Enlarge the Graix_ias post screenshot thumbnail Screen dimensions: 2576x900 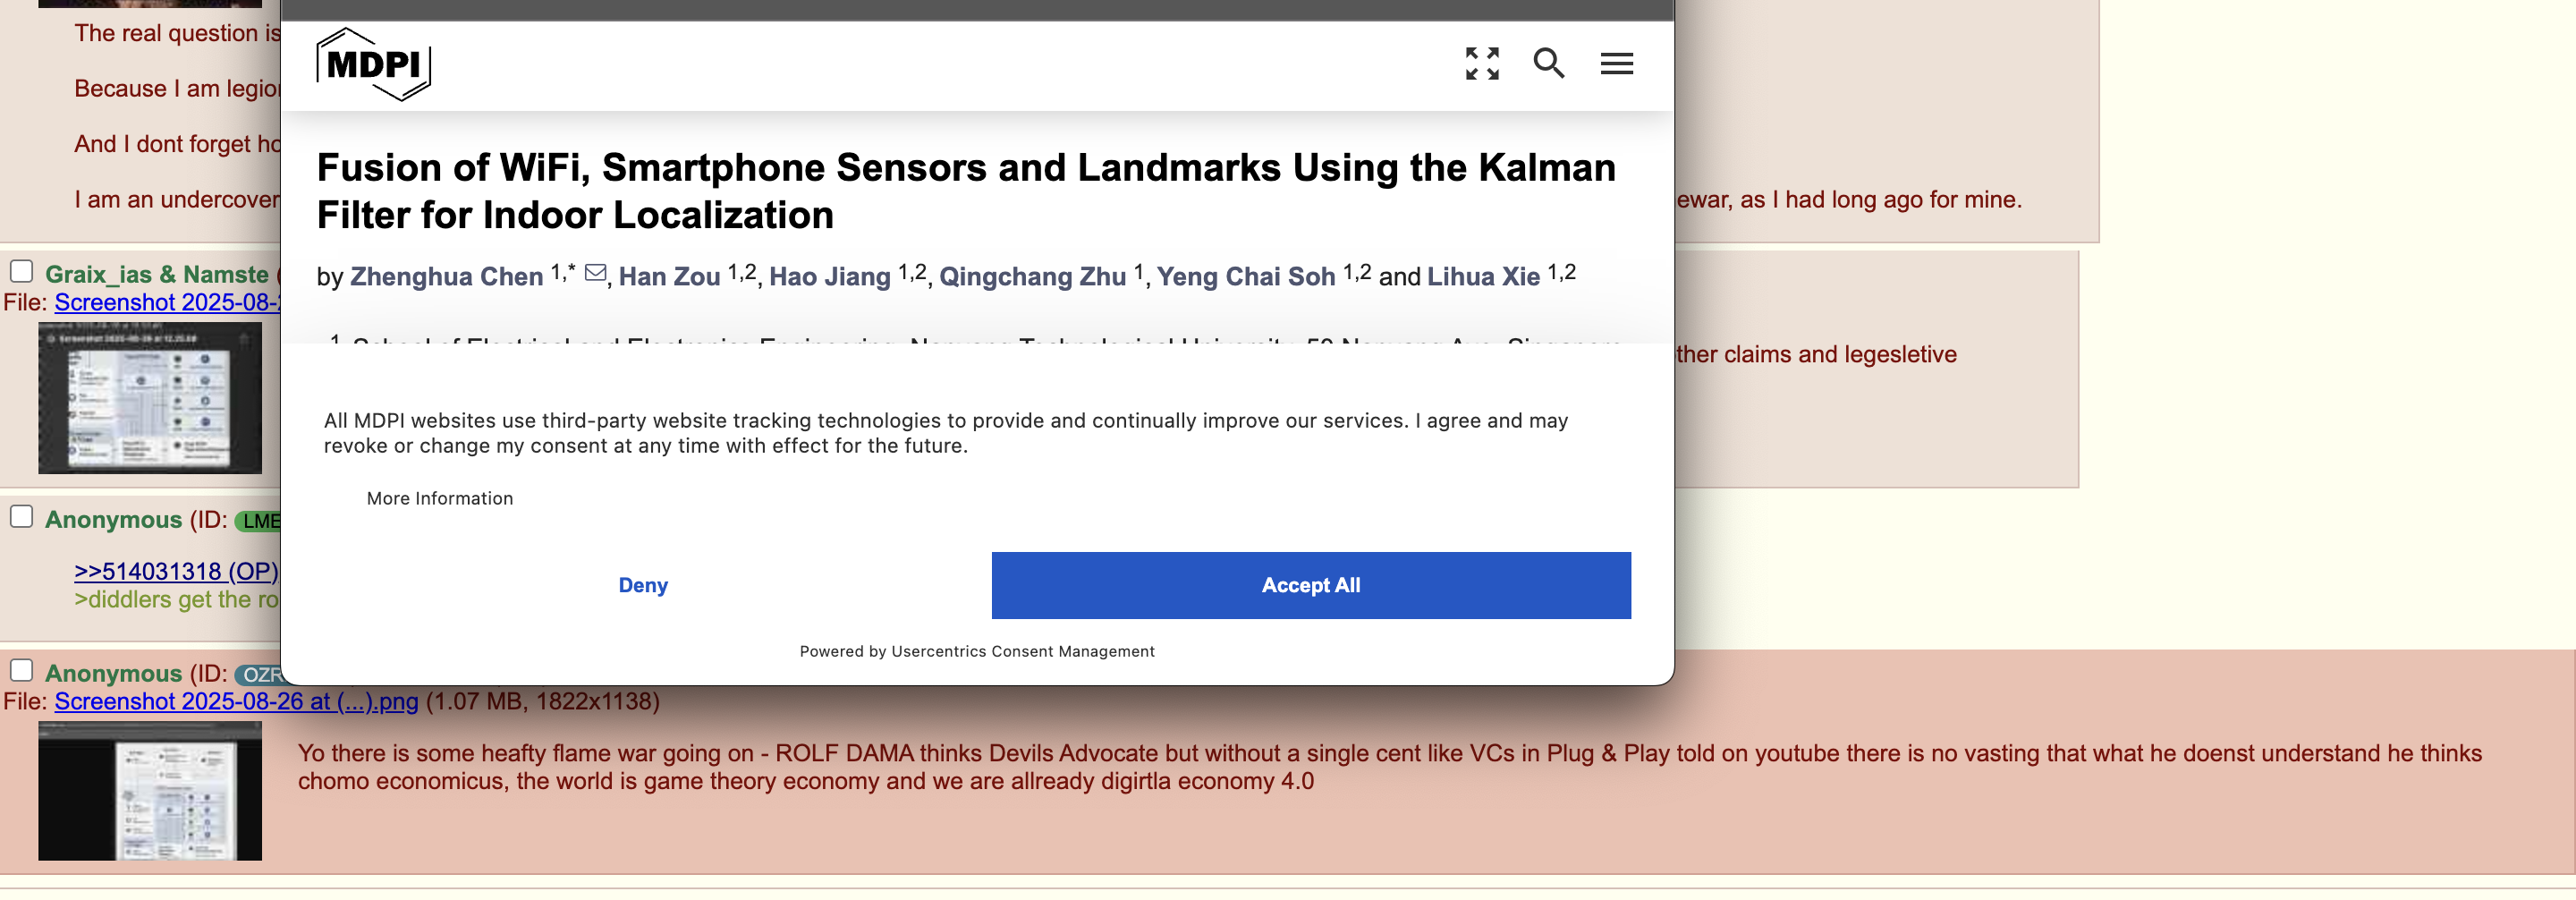pos(150,398)
